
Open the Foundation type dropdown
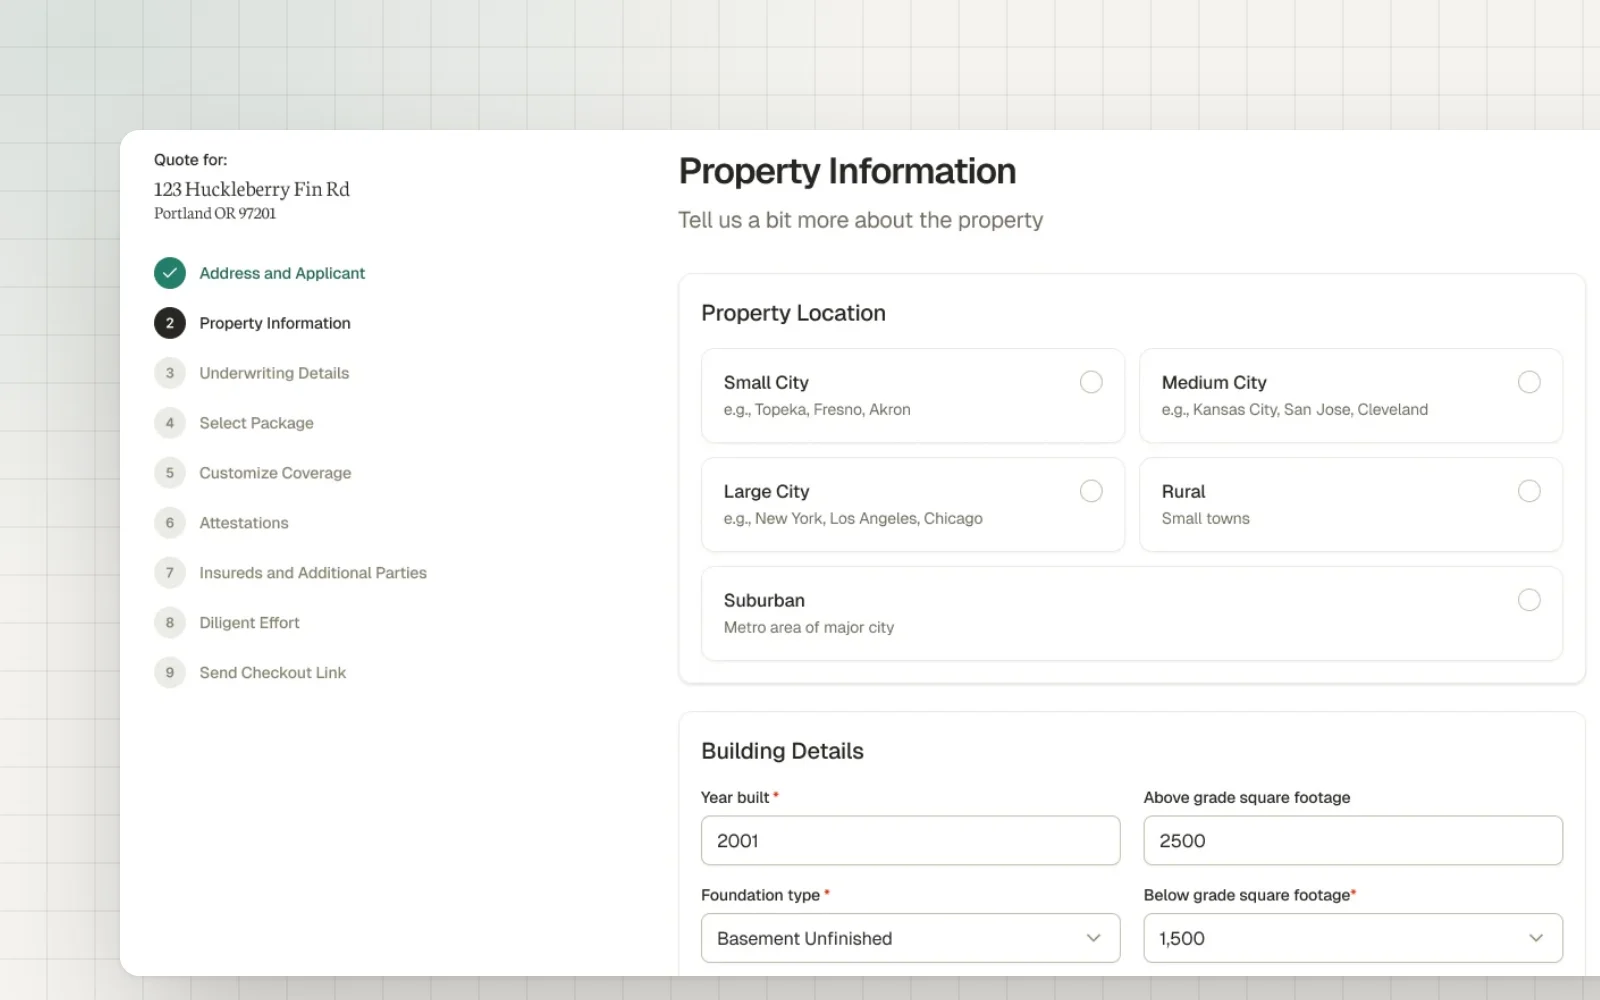point(910,938)
